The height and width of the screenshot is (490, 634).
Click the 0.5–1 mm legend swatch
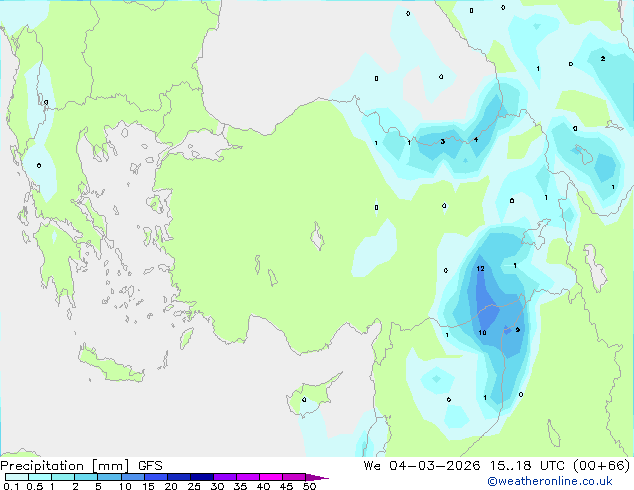click(40, 477)
